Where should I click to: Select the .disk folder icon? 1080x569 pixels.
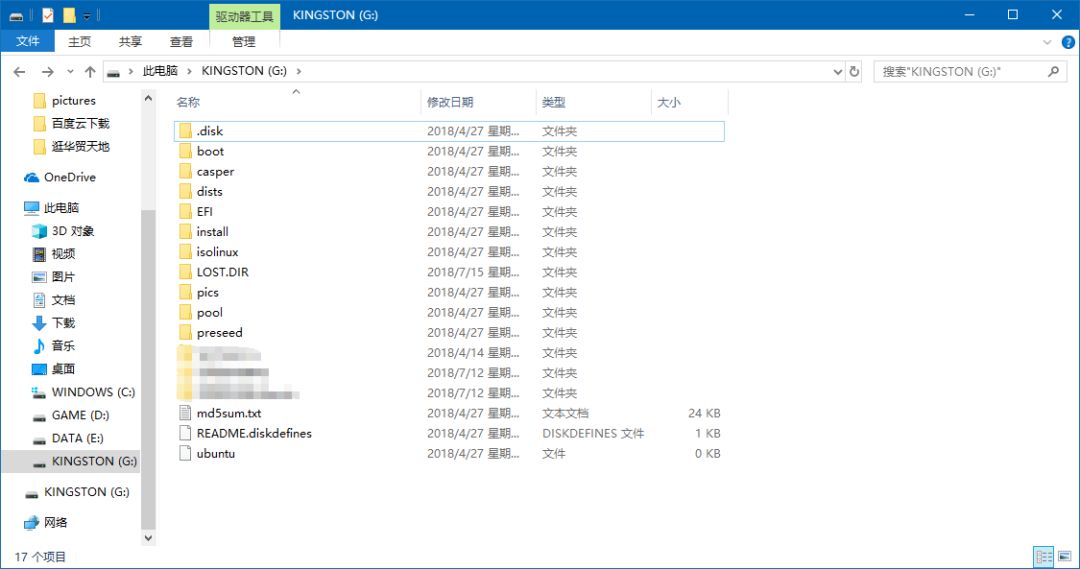[185, 131]
